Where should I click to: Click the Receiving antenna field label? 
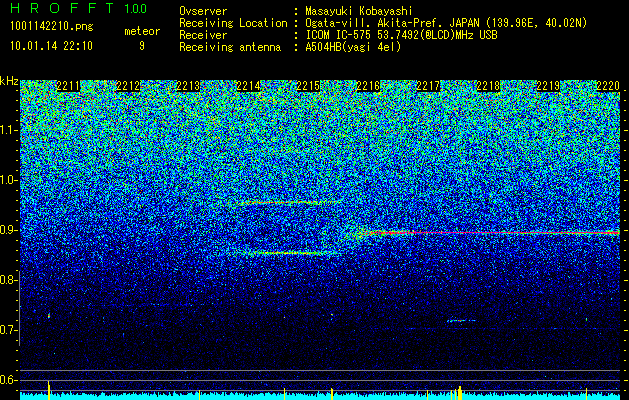tap(230, 47)
